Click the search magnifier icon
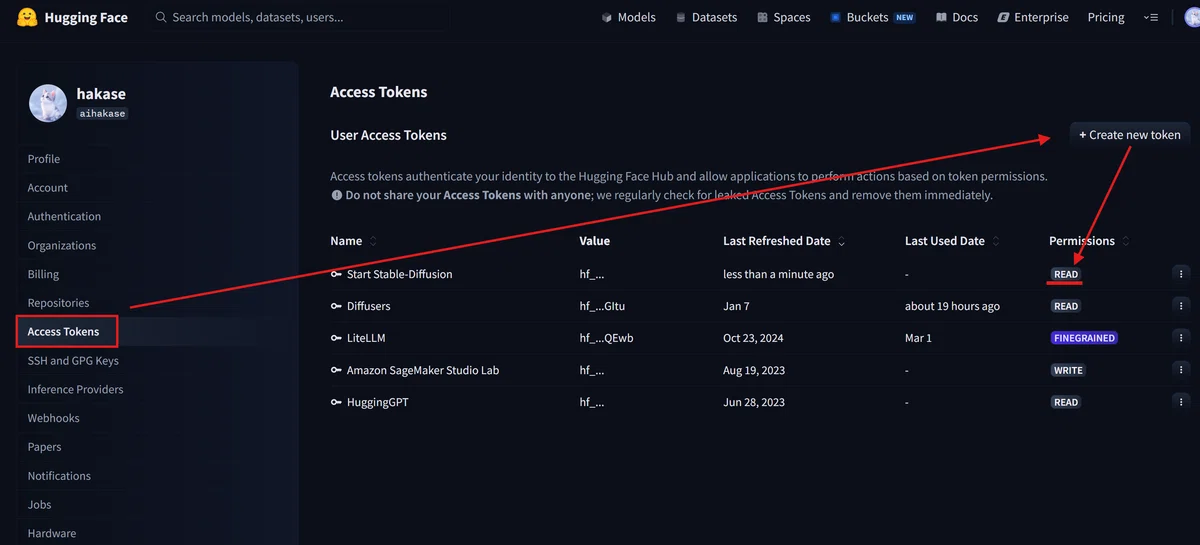Screen dimensions: 1200x545 click(x=160, y=17)
